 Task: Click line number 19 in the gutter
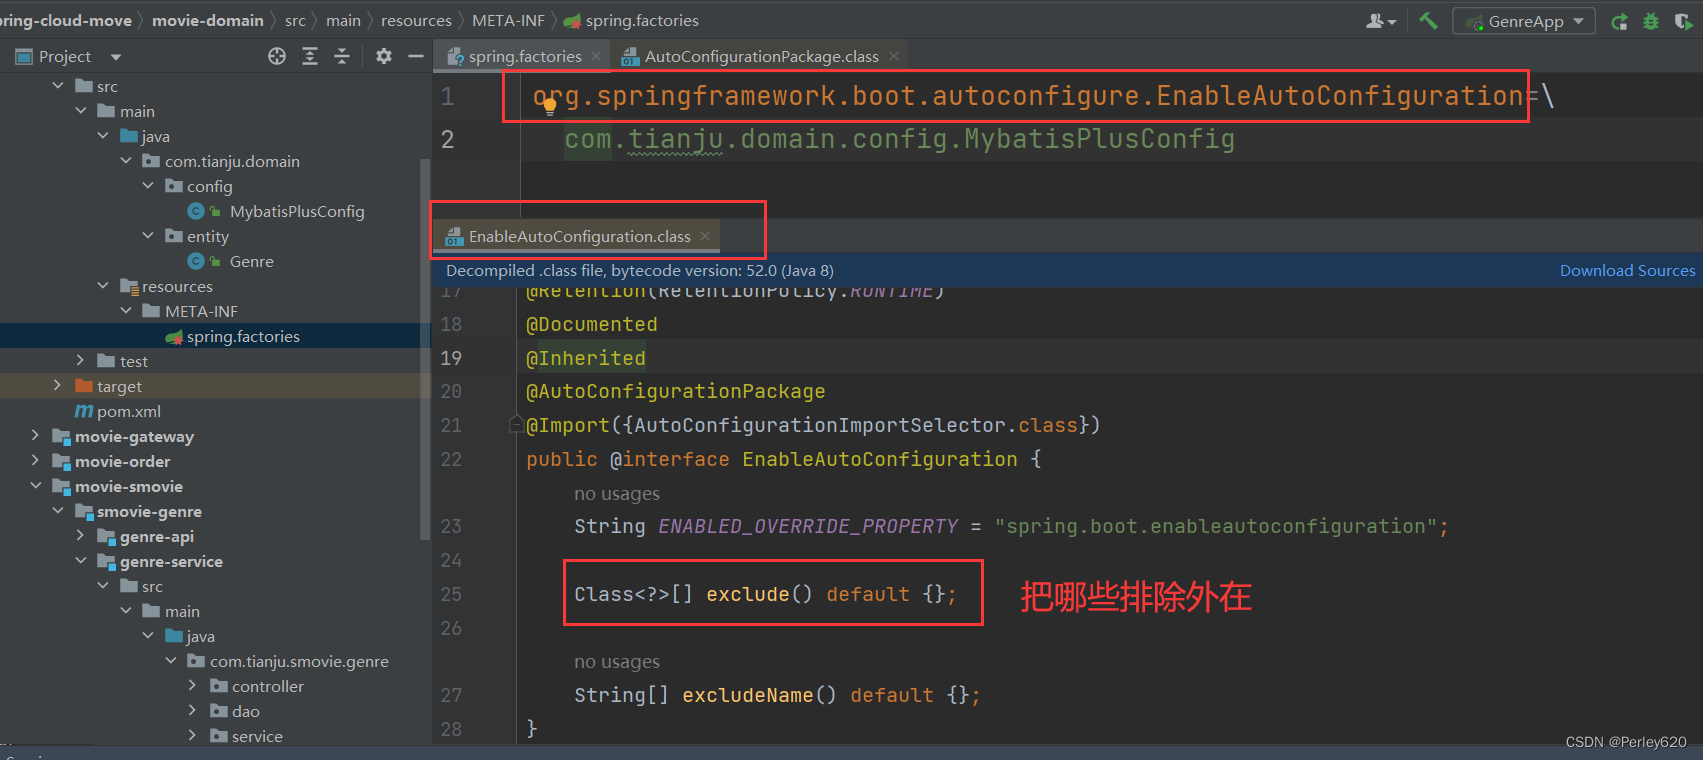click(451, 358)
